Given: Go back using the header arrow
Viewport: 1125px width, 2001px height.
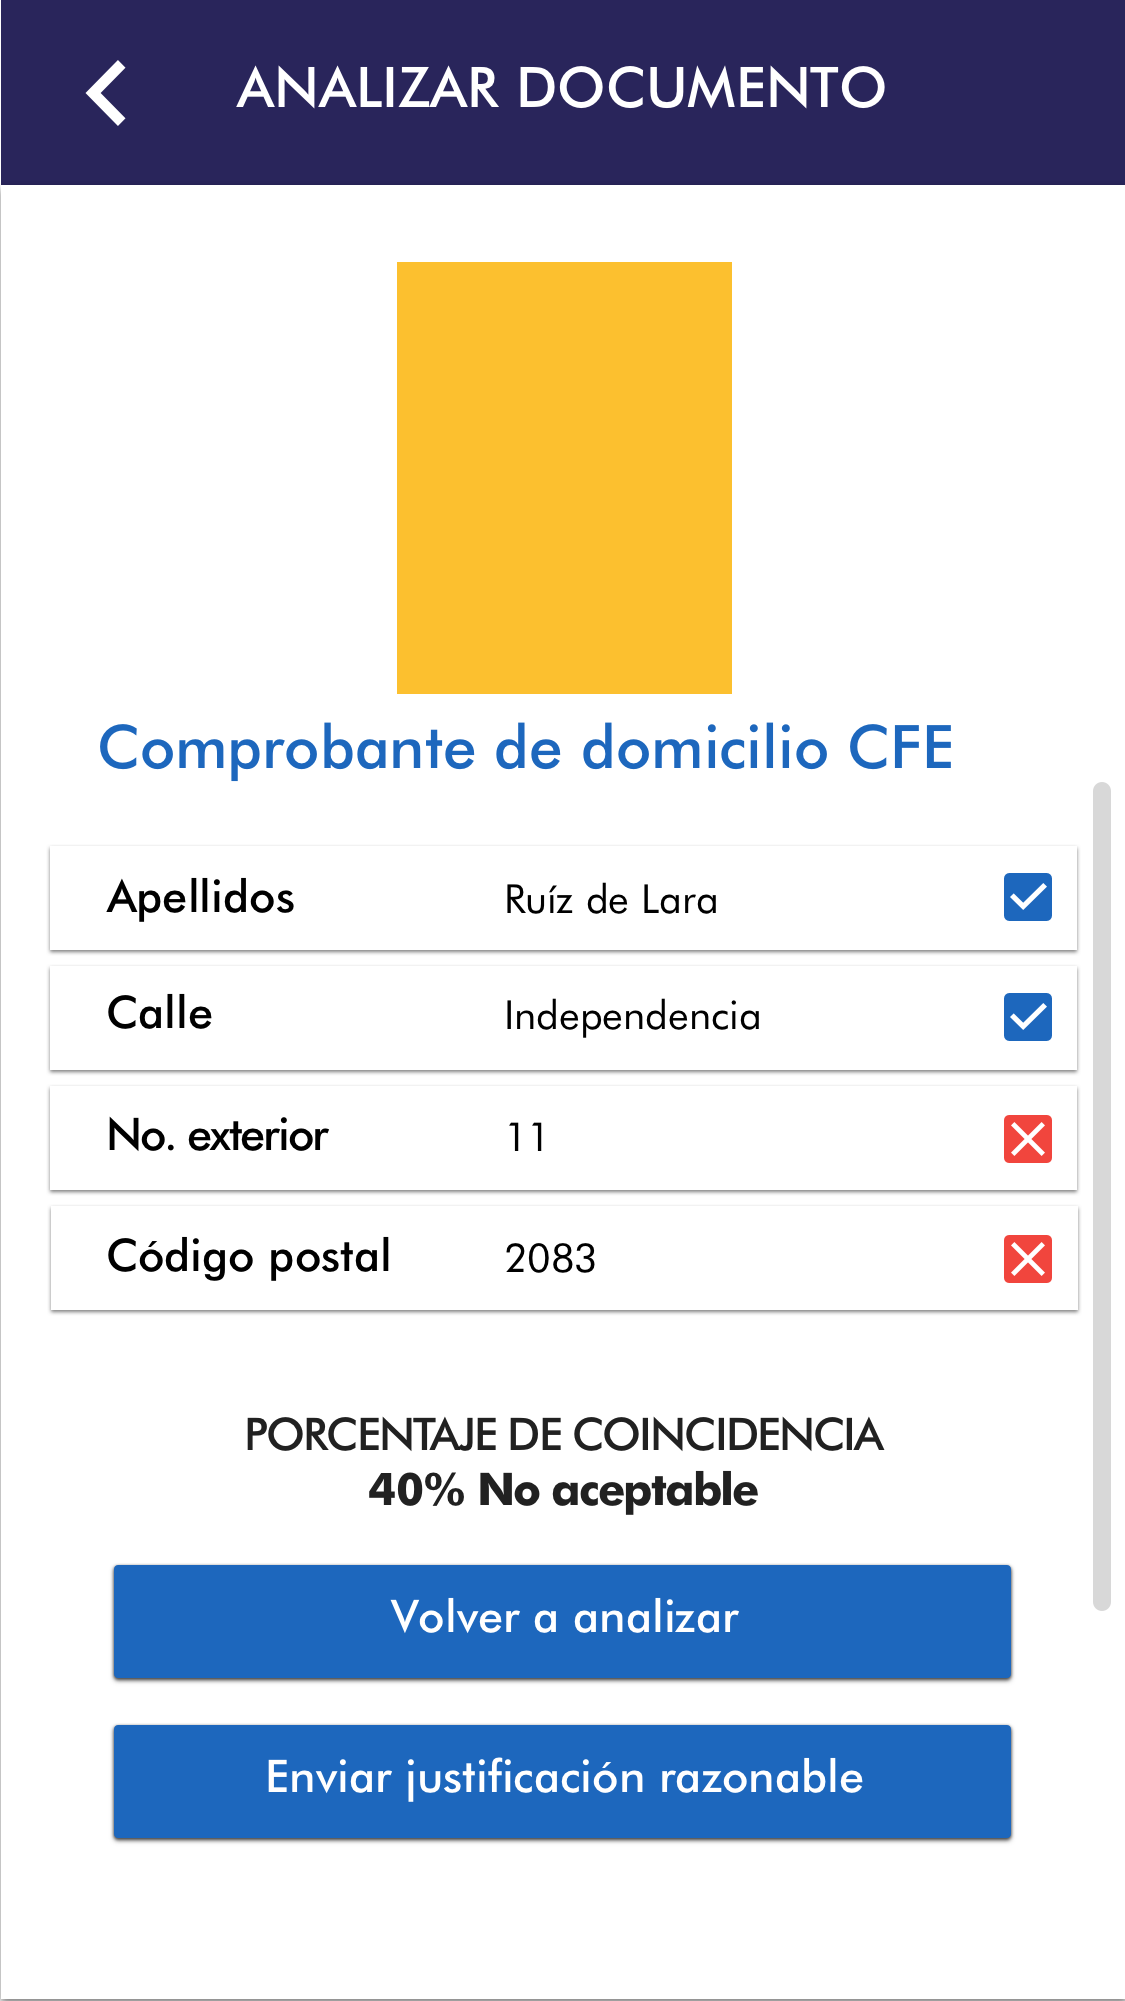Looking at the screenshot, I should [x=106, y=92].
